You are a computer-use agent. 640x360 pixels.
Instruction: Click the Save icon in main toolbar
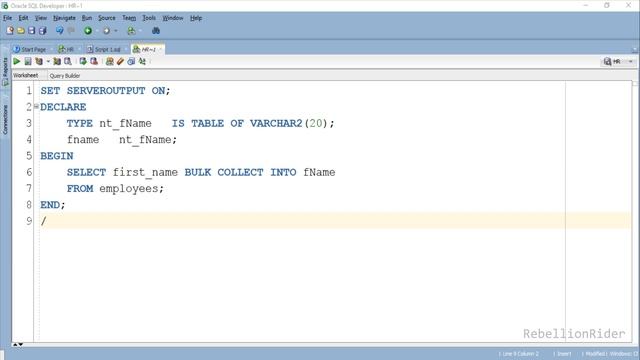coord(31,31)
